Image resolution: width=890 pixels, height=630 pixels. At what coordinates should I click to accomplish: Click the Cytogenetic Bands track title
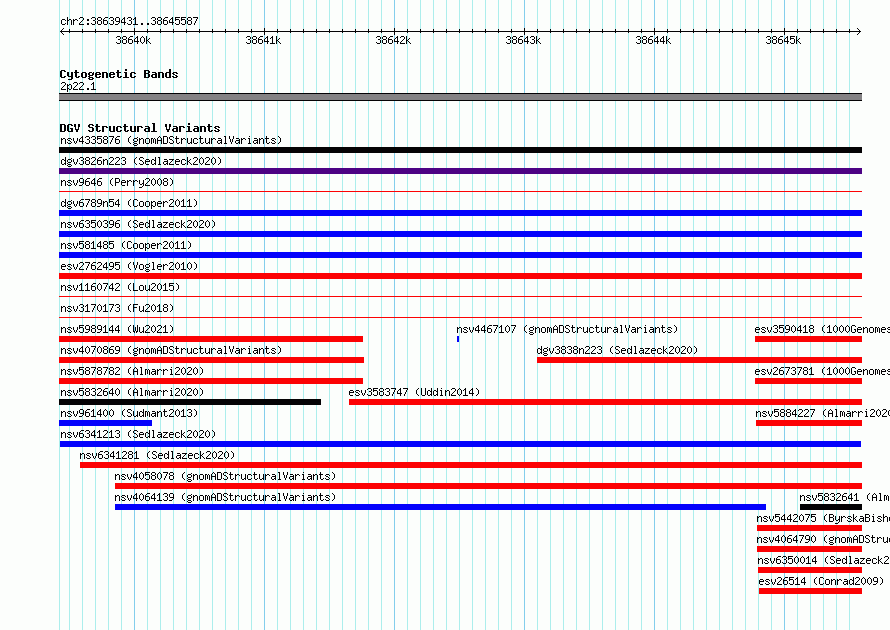point(119,74)
